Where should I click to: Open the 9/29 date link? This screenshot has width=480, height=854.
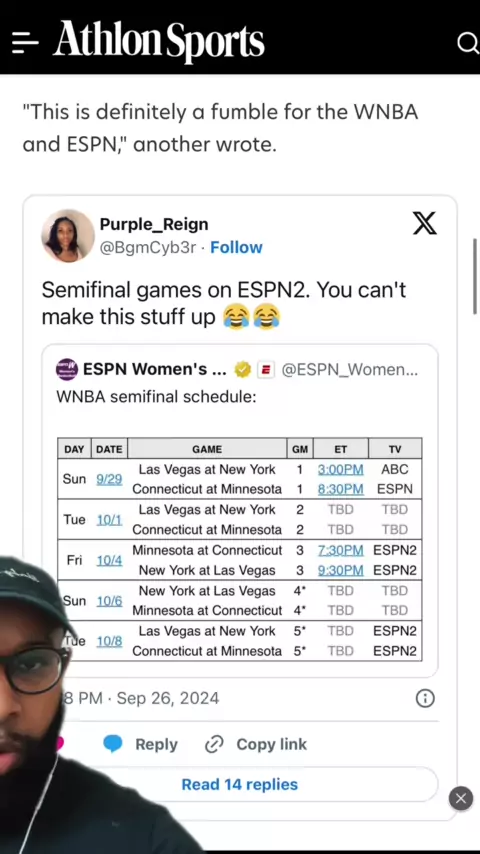pos(109,479)
